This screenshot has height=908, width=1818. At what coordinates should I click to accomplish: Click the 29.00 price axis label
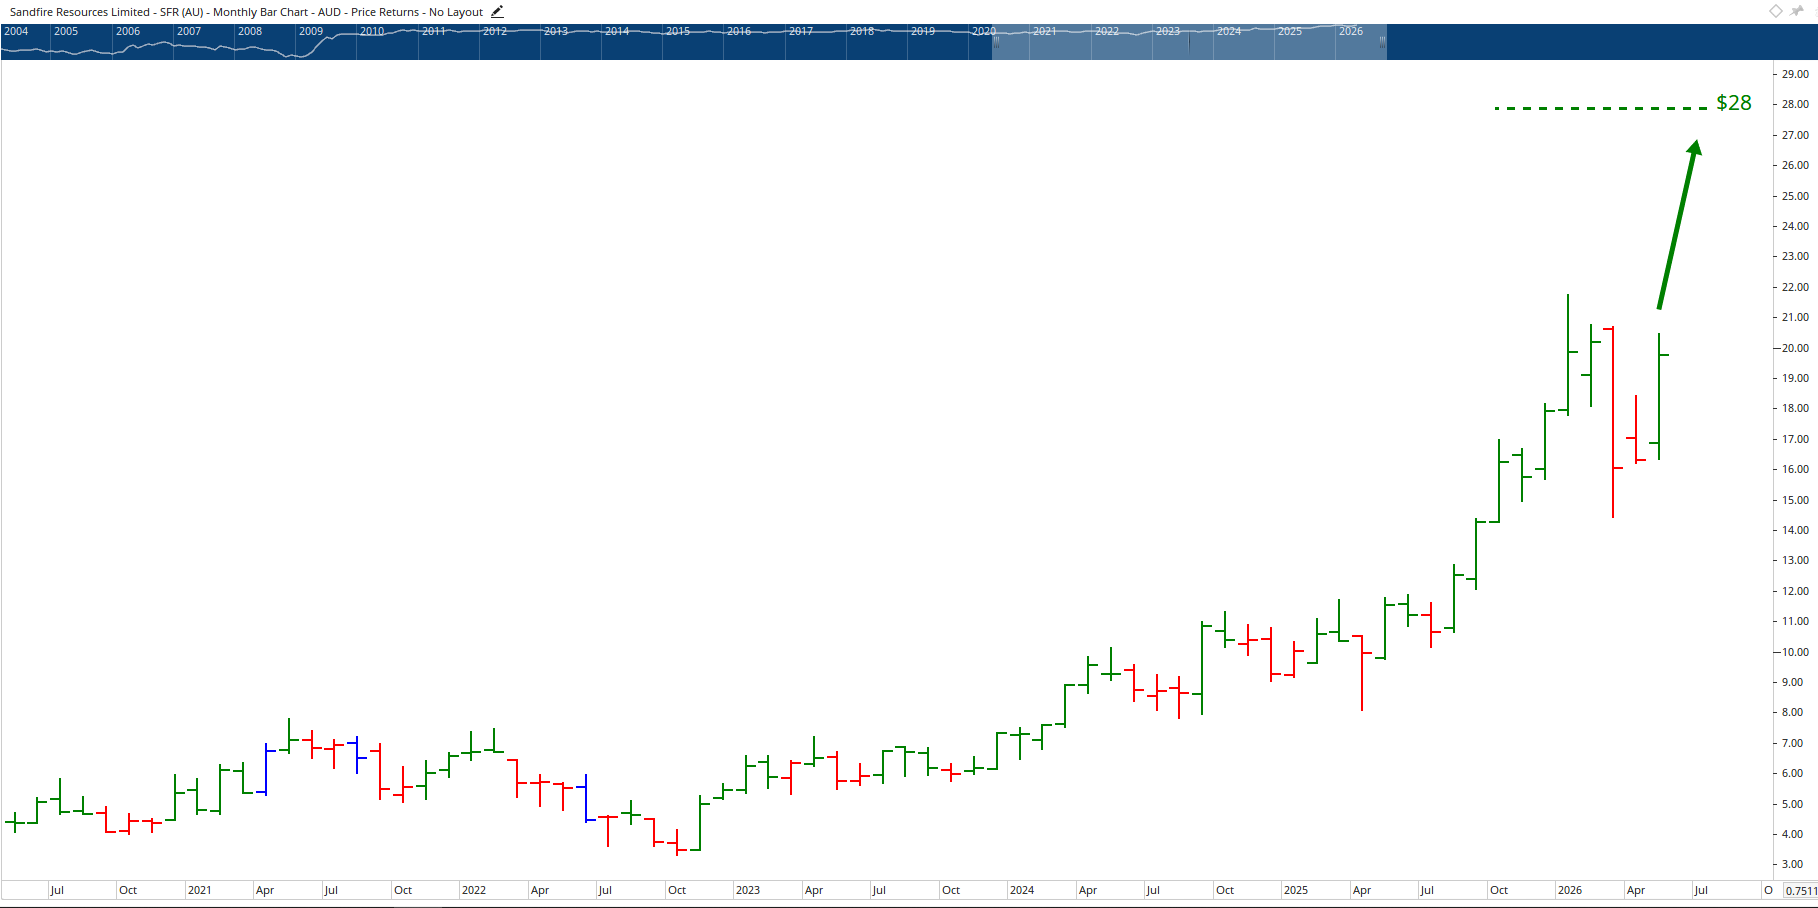coord(1795,74)
